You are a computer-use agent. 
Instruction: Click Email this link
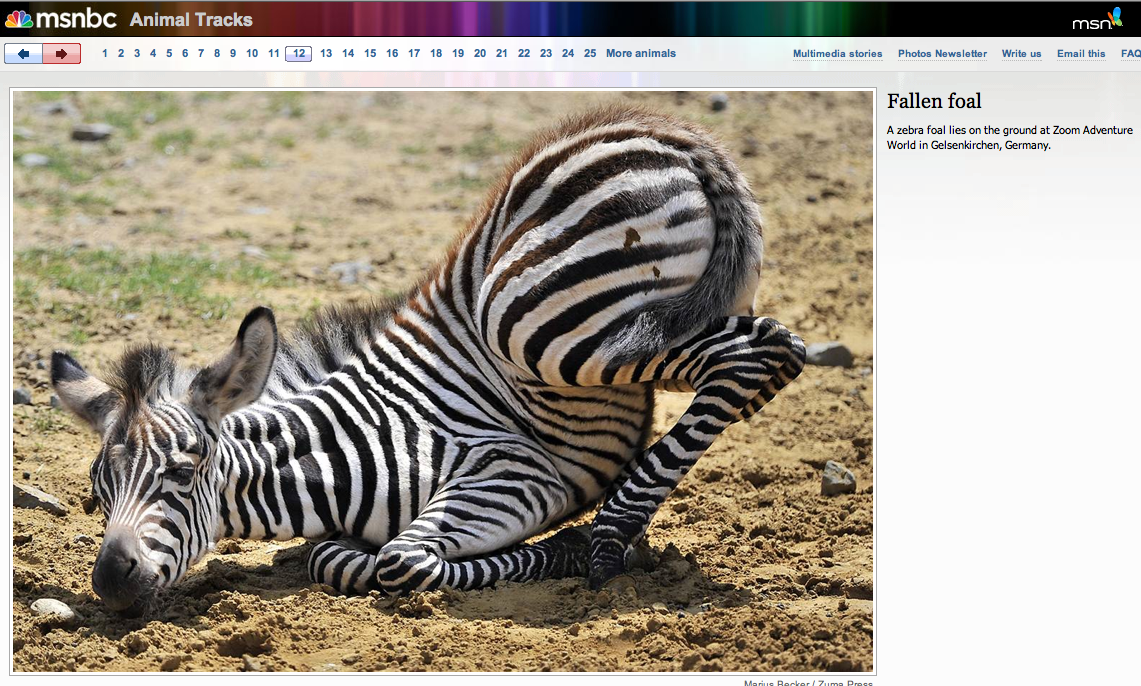1081,54
